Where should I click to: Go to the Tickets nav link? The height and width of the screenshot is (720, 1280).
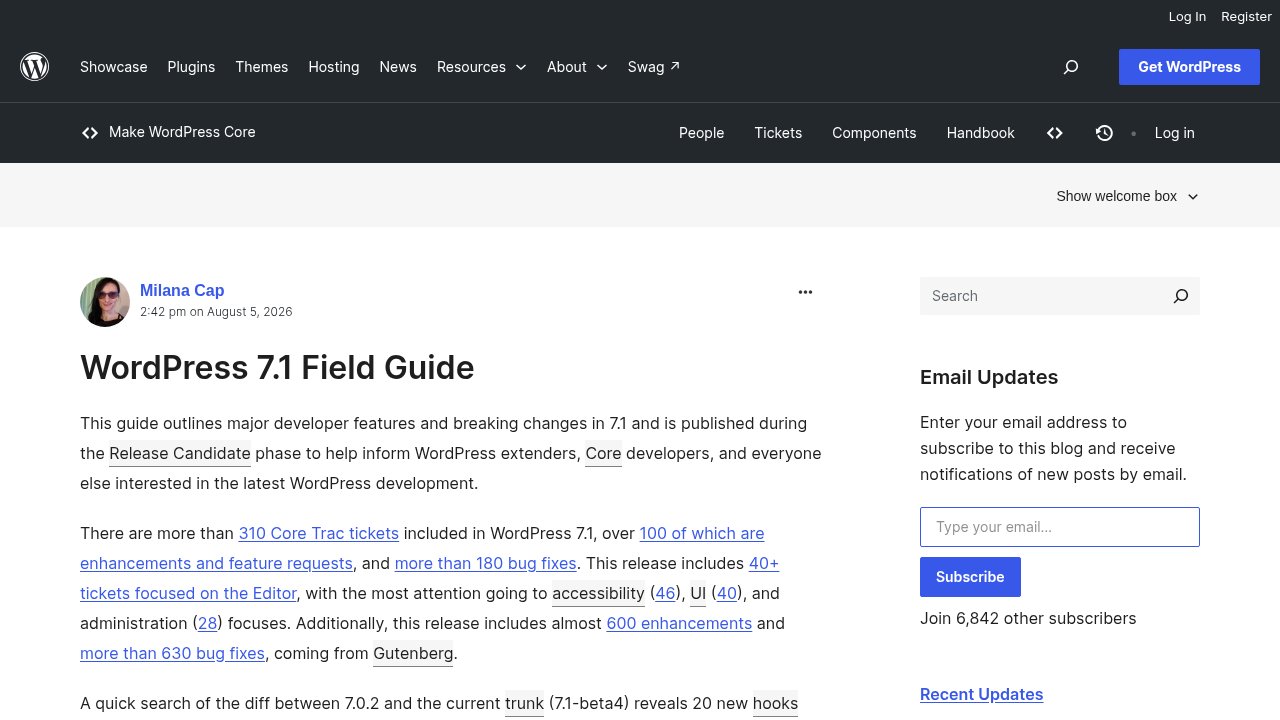[x=778, y=133]
